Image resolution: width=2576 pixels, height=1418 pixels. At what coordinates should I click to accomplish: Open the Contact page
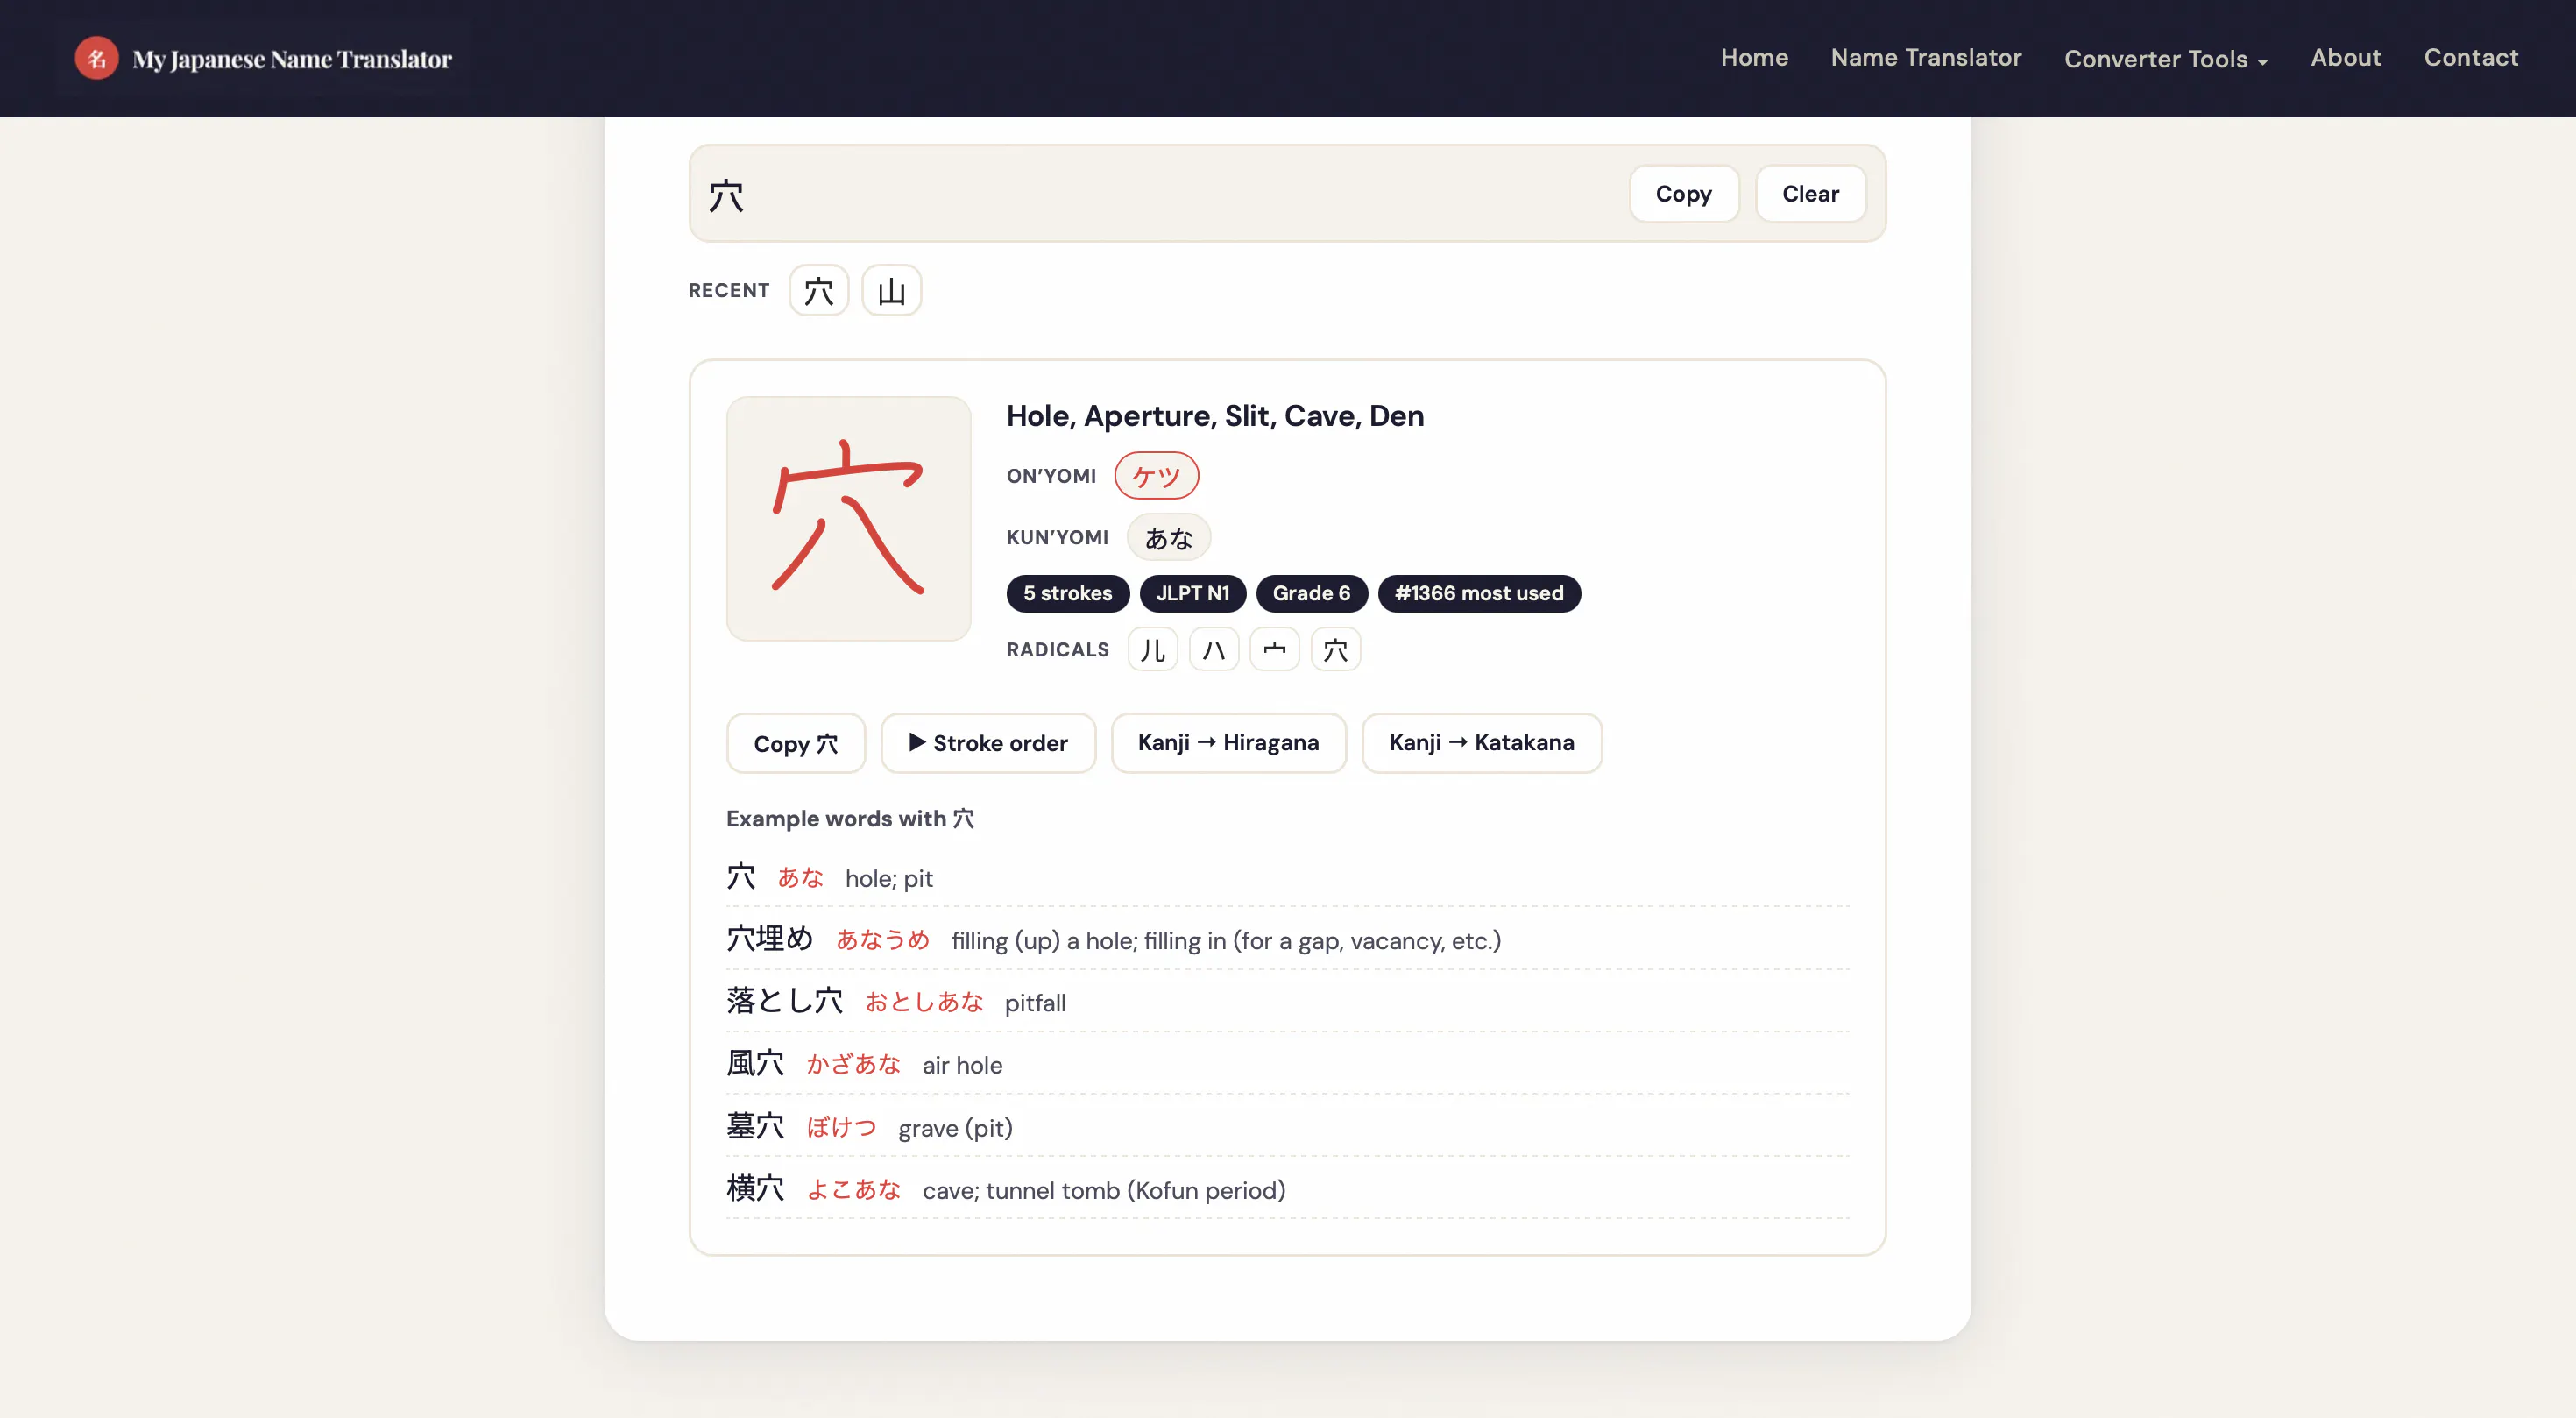tap(2470, 57)
